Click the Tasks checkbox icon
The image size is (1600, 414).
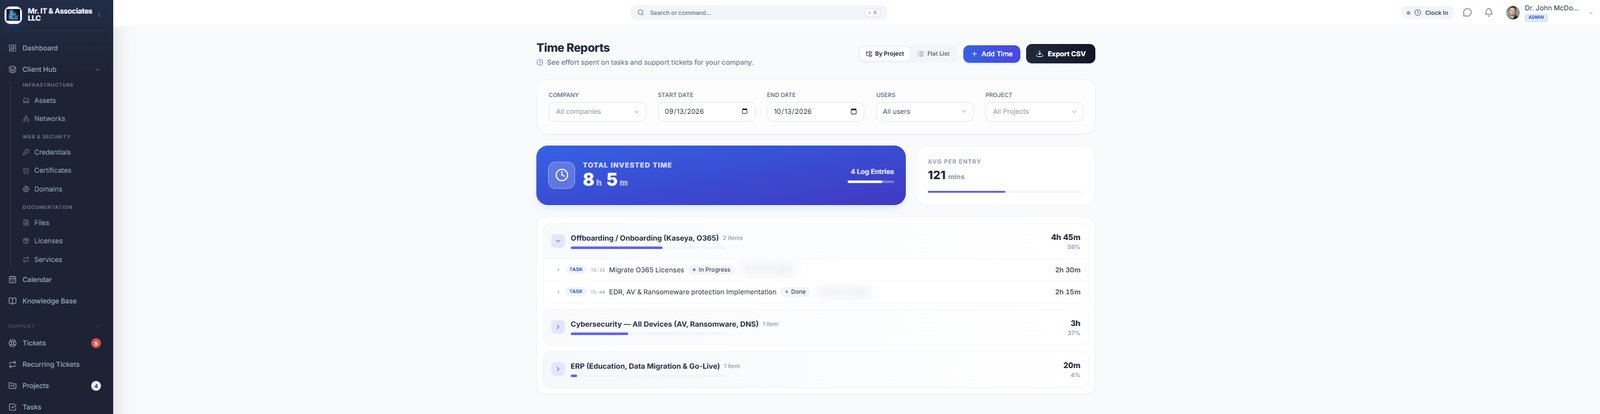12,407
